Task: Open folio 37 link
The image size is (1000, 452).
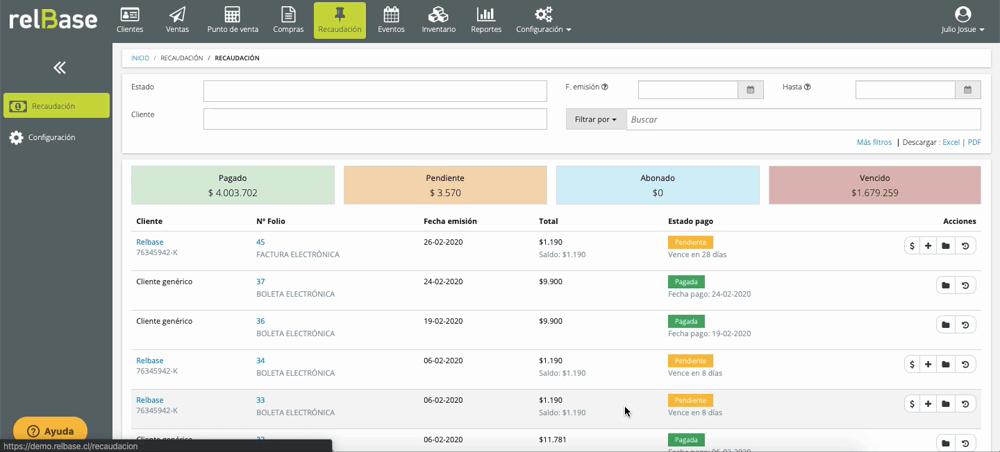Action: 260,282
